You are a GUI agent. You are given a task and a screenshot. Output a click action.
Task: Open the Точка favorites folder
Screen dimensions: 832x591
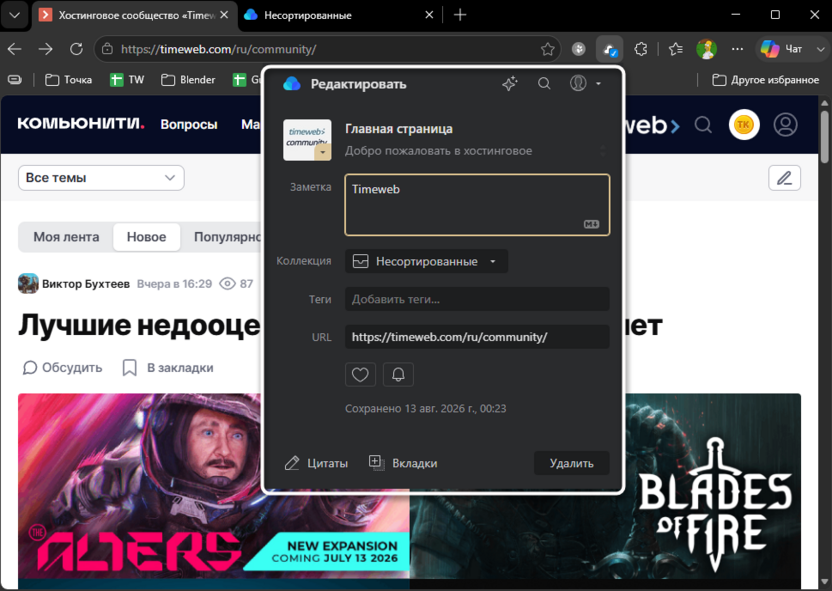click(x=68, y=80)
